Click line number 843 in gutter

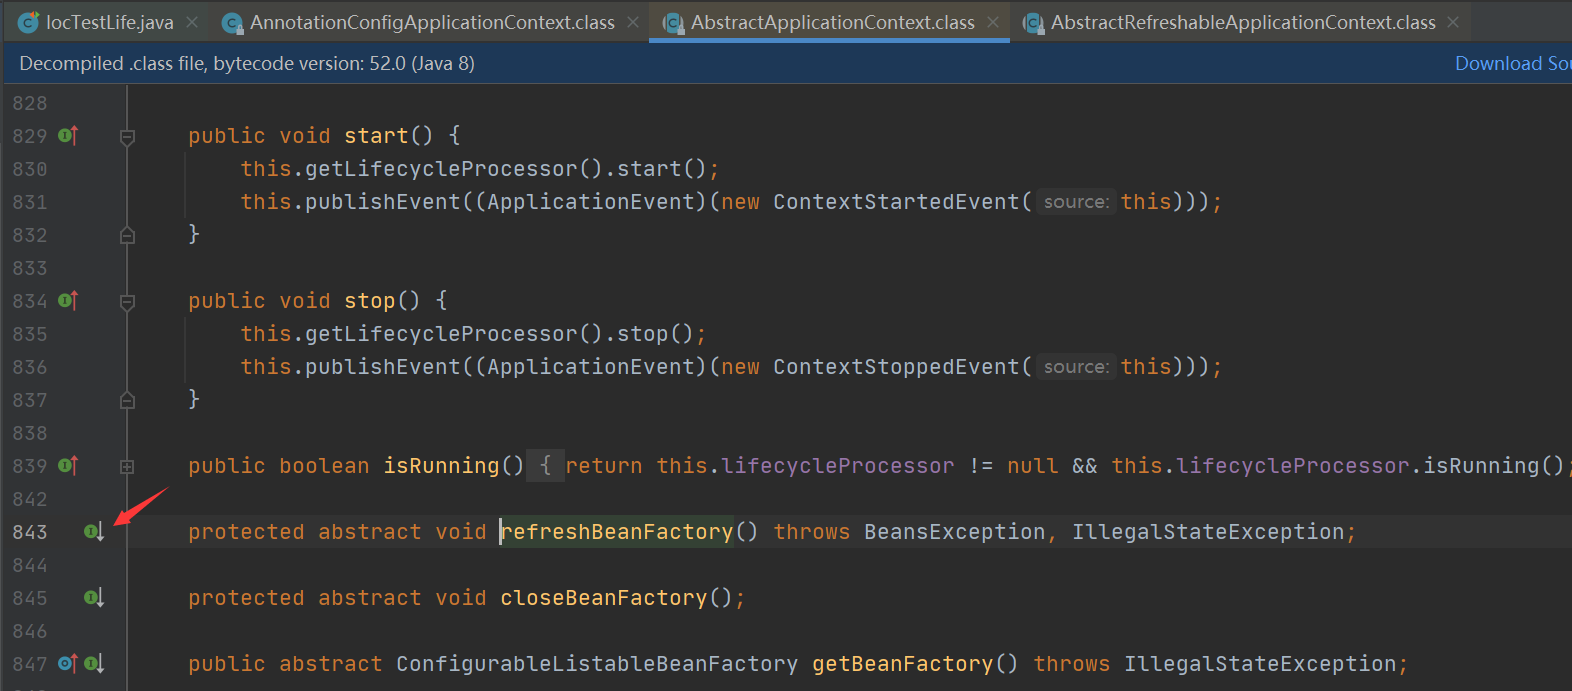(30, 532)
